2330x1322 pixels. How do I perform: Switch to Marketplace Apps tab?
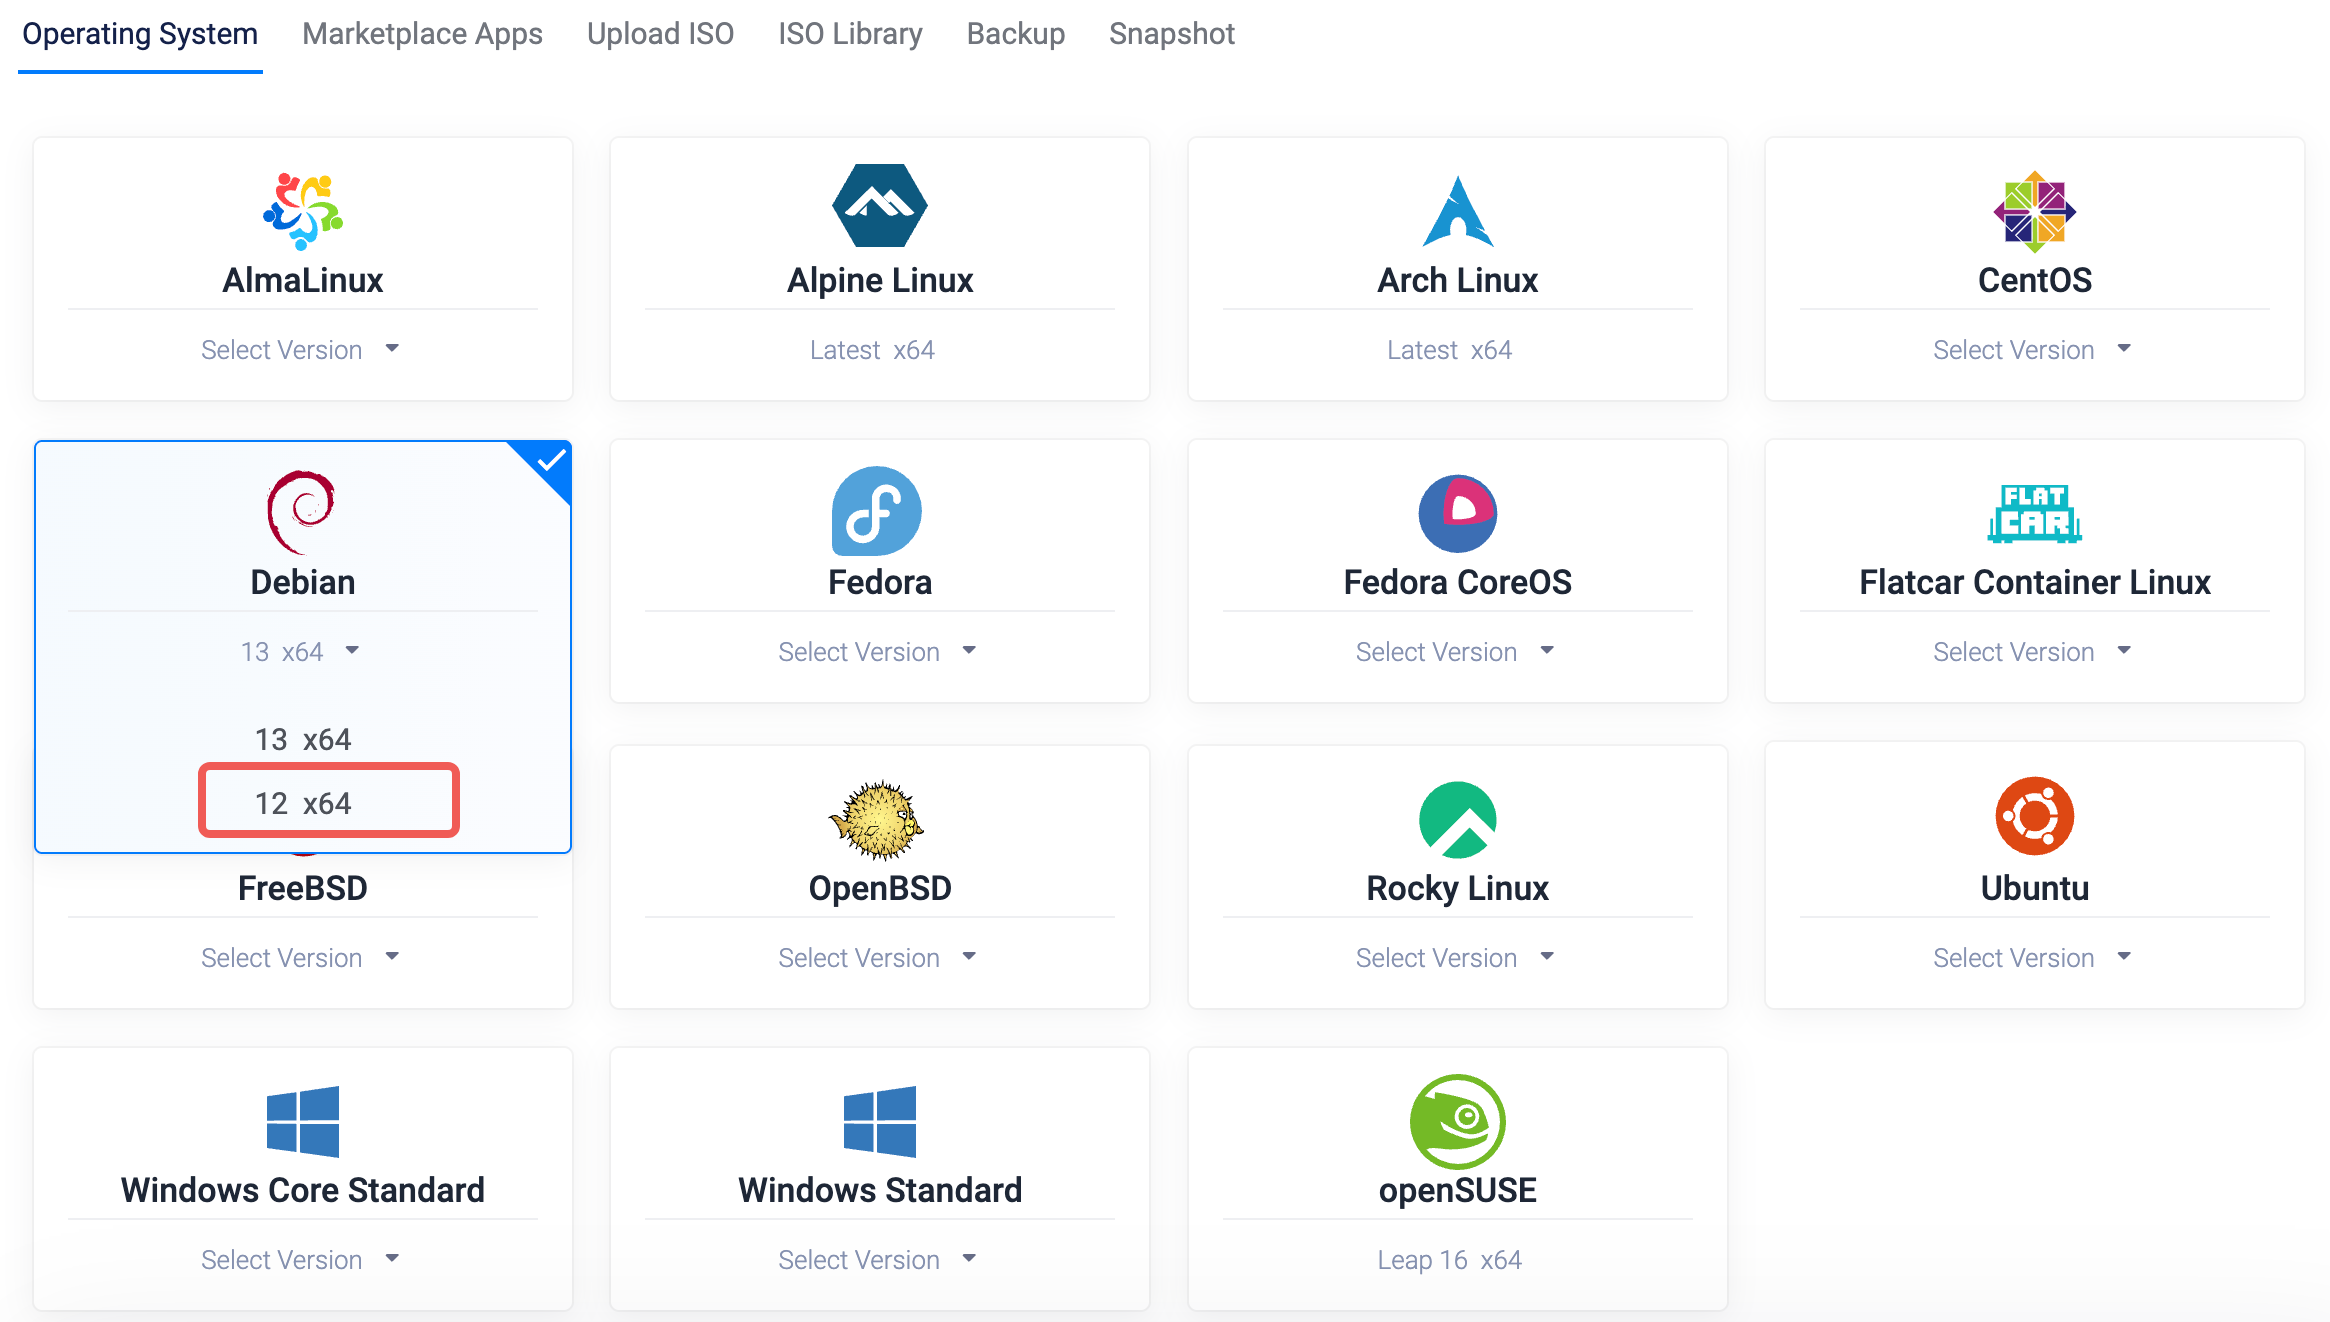422,34
